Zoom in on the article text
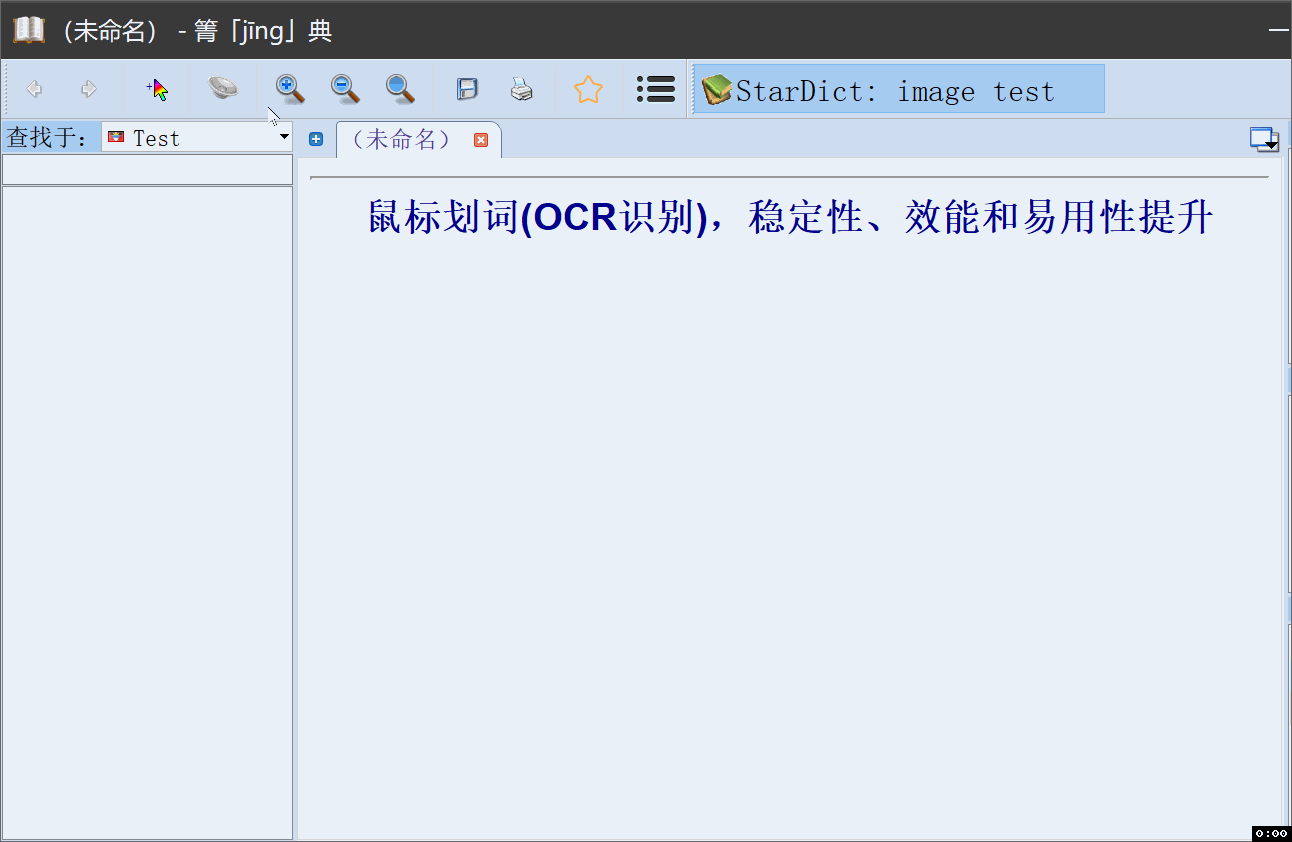The height and width of the screenshot is (842, 1292). 289,89
